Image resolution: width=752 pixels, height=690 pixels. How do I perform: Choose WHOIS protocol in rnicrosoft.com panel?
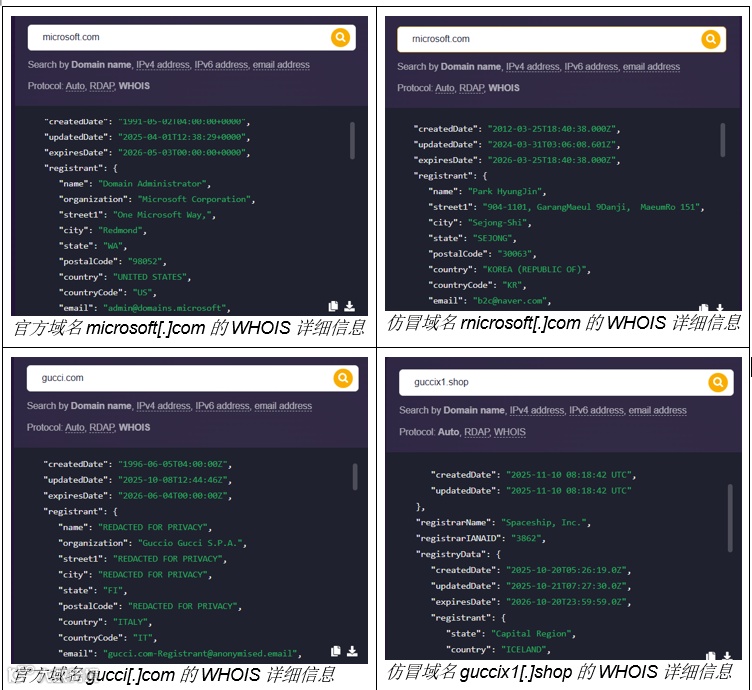[504, 88]
